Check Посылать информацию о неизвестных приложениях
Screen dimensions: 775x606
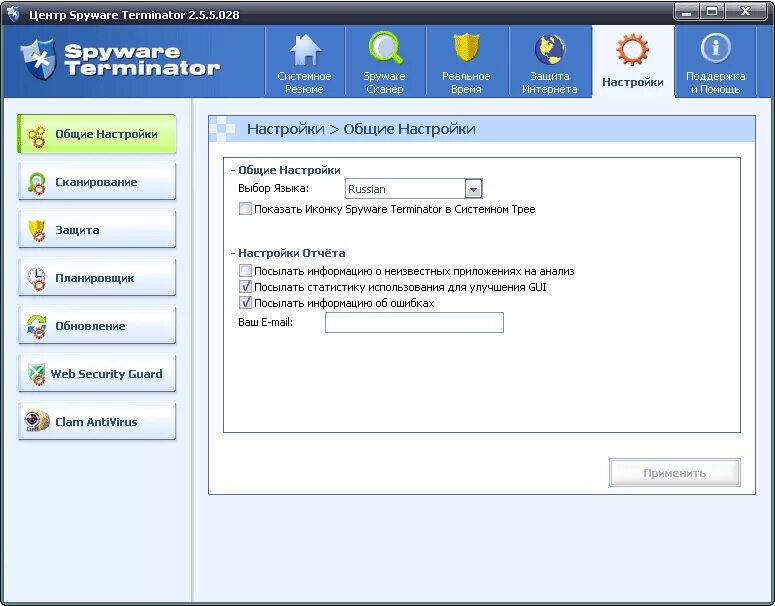click(x=245, y=270)
